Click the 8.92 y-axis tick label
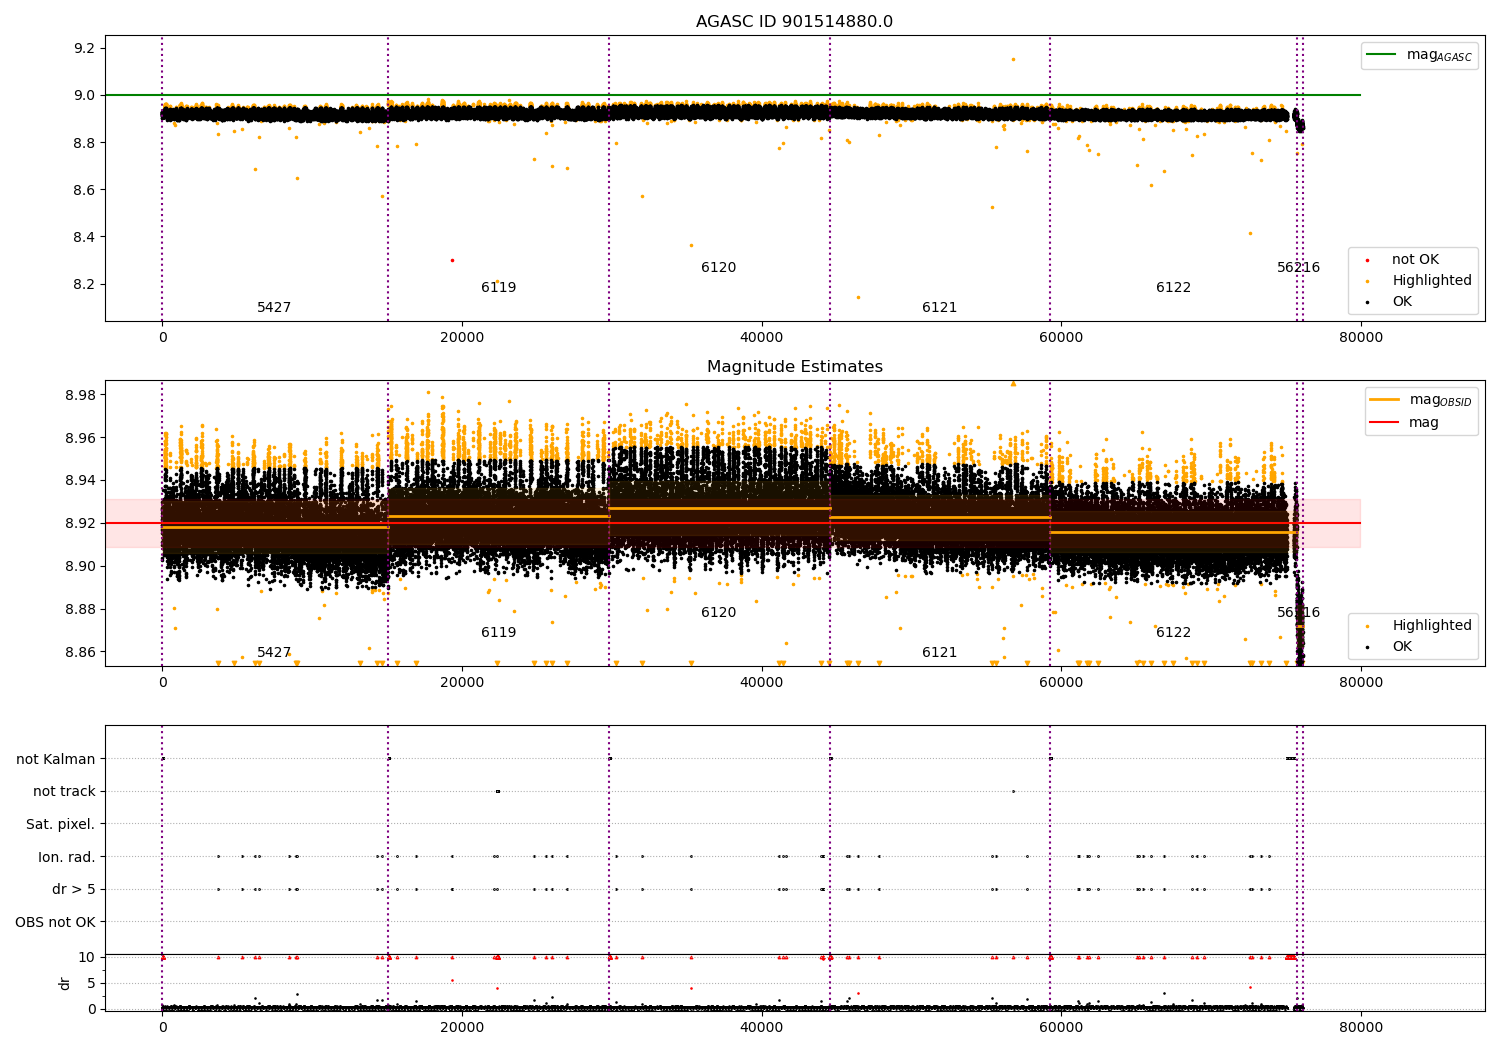 81,523
